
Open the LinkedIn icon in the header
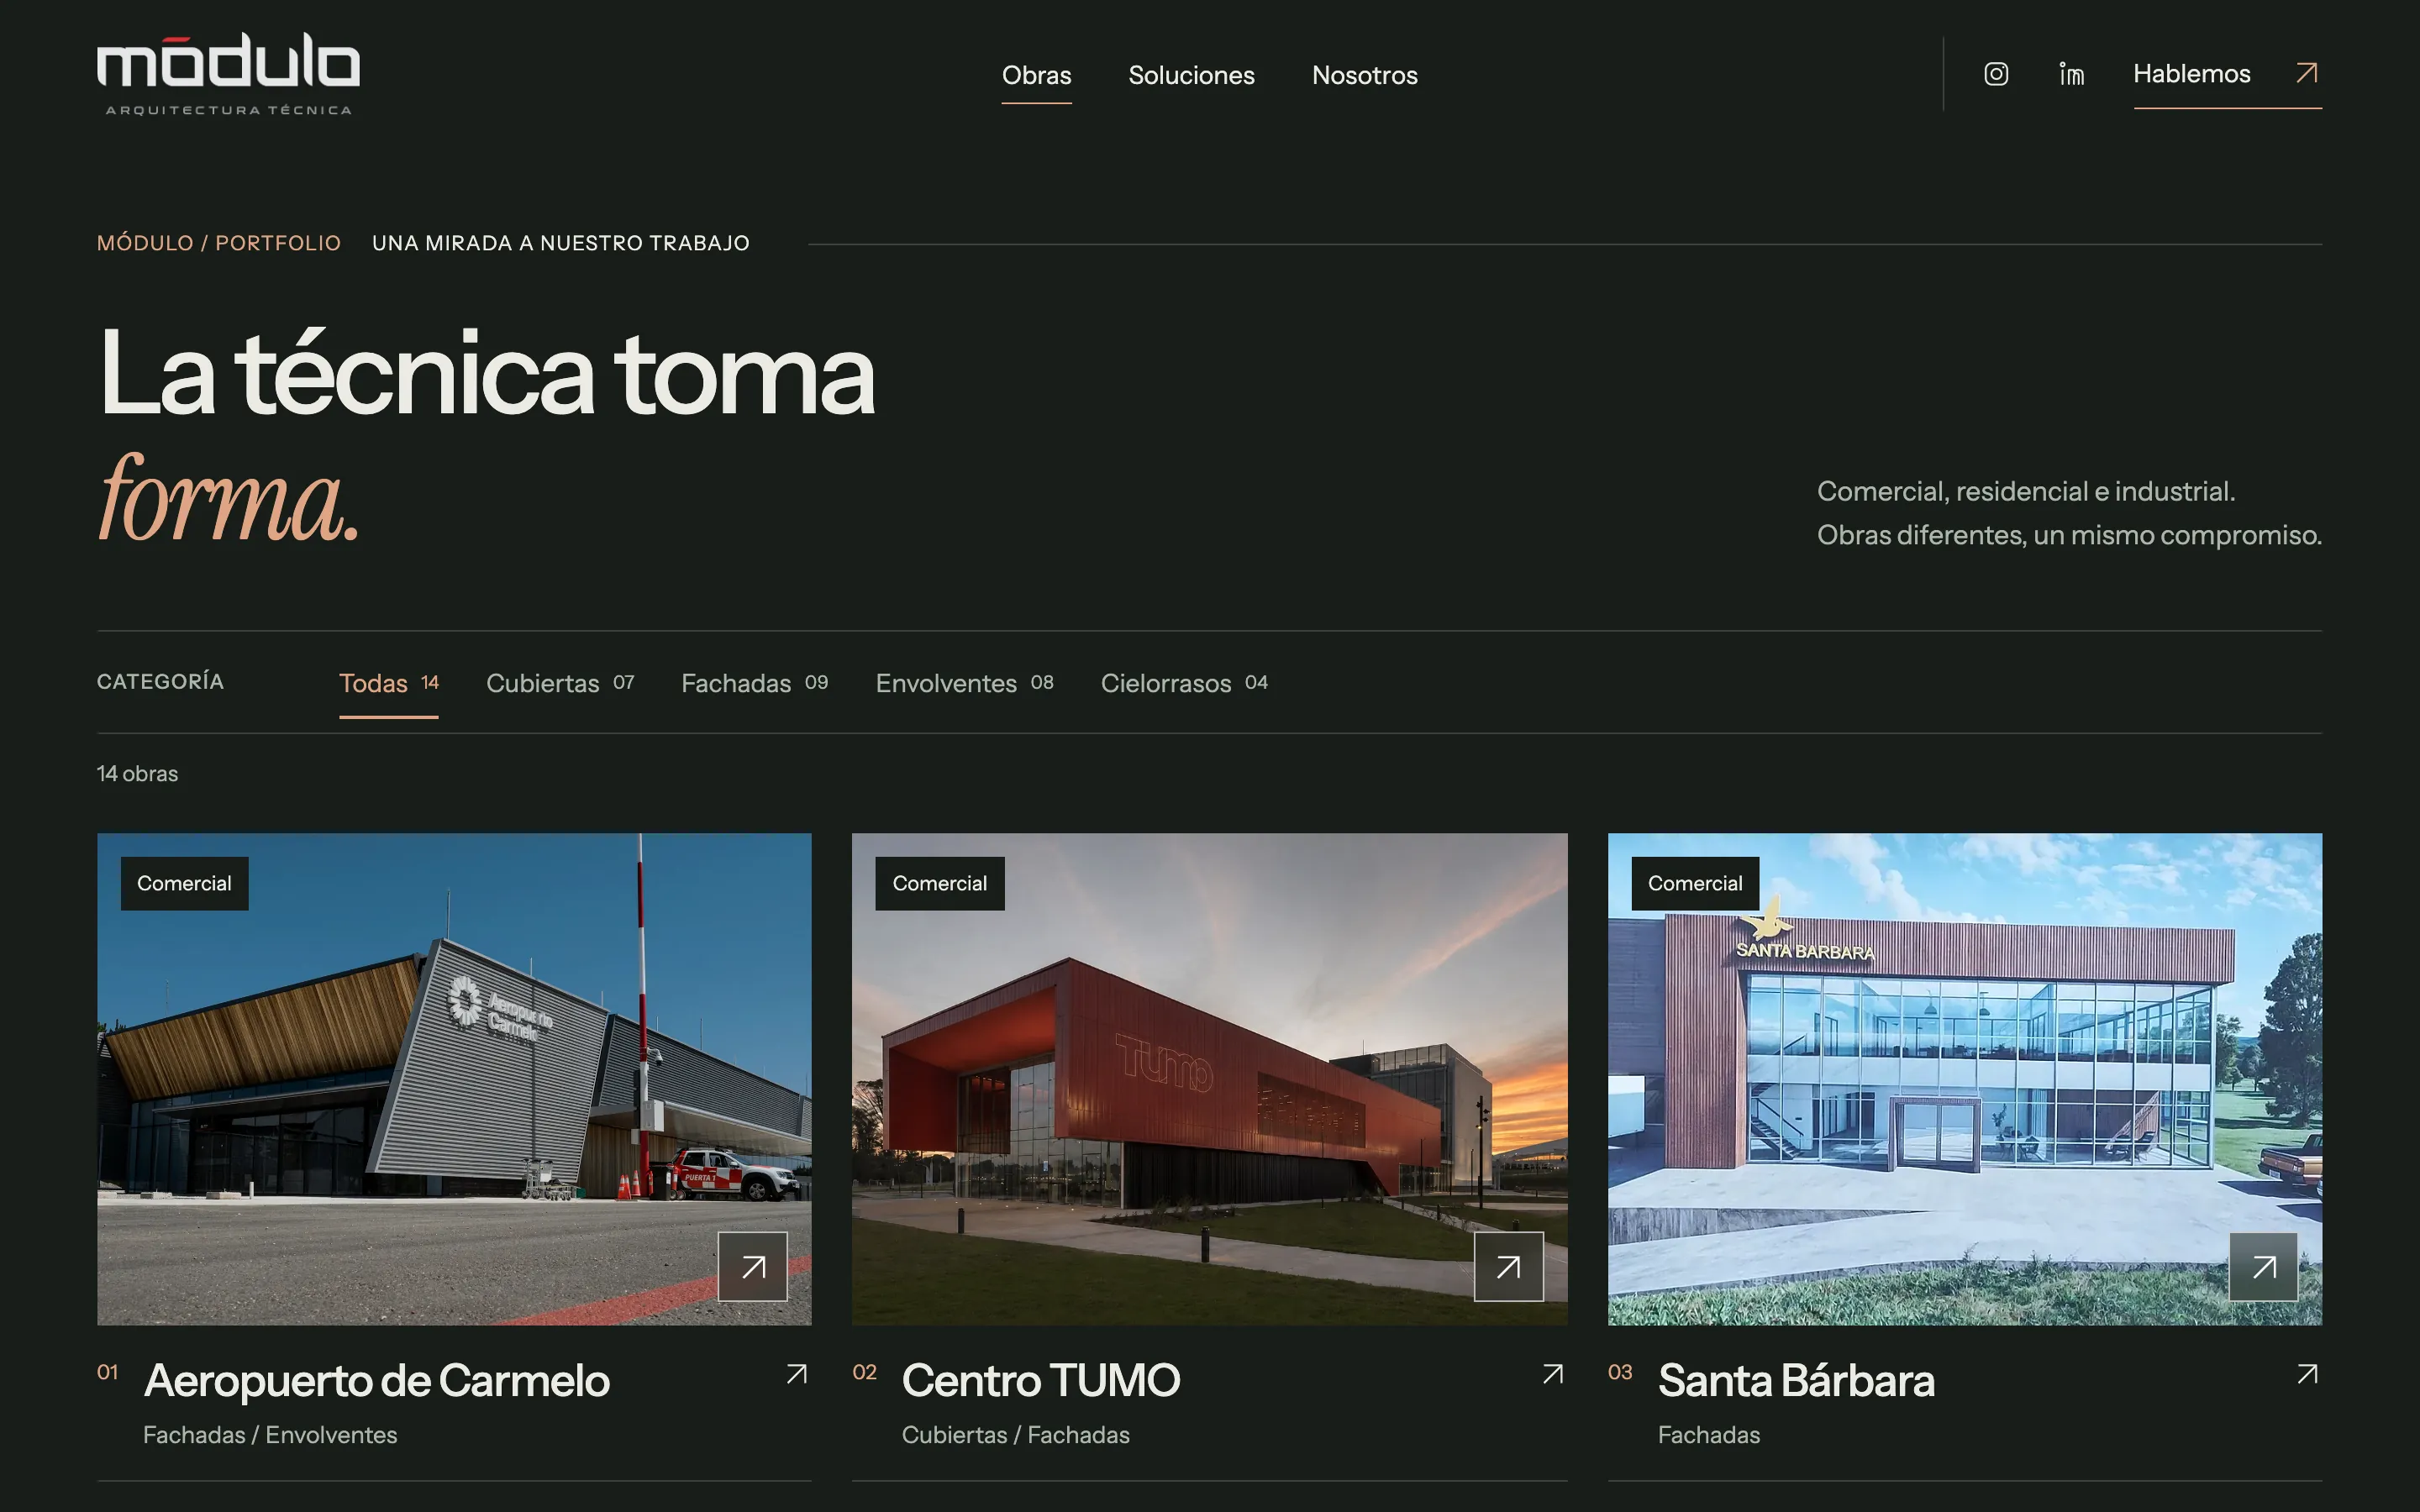coord(2071,74)
